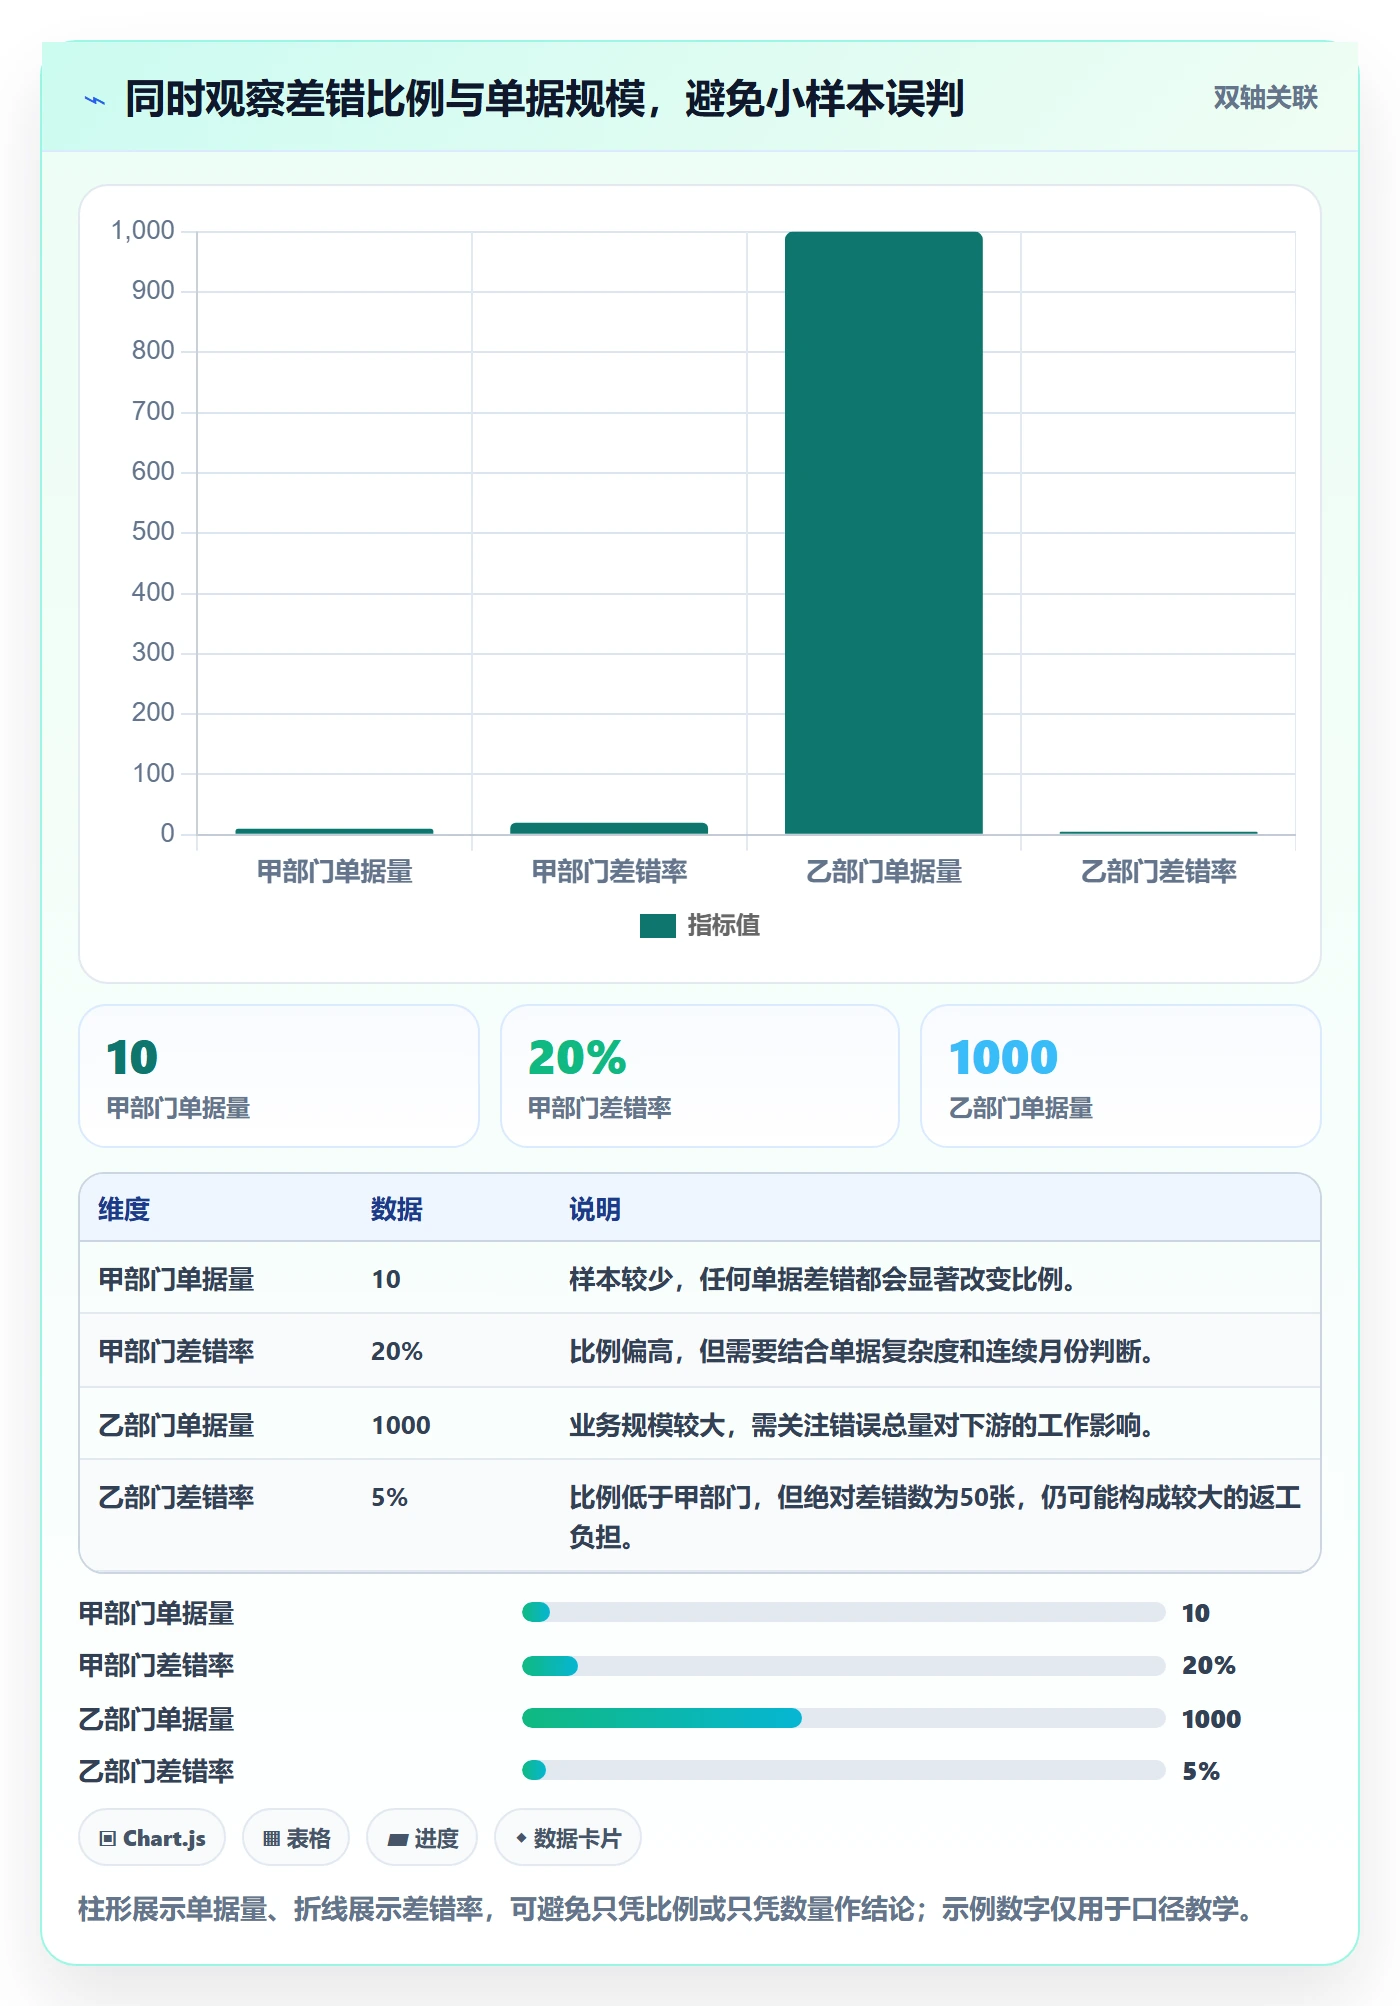Screen dimensions: 1400x2006
Task: Click the 甲部门单据量 x-axis label
Action: point(334,872)
